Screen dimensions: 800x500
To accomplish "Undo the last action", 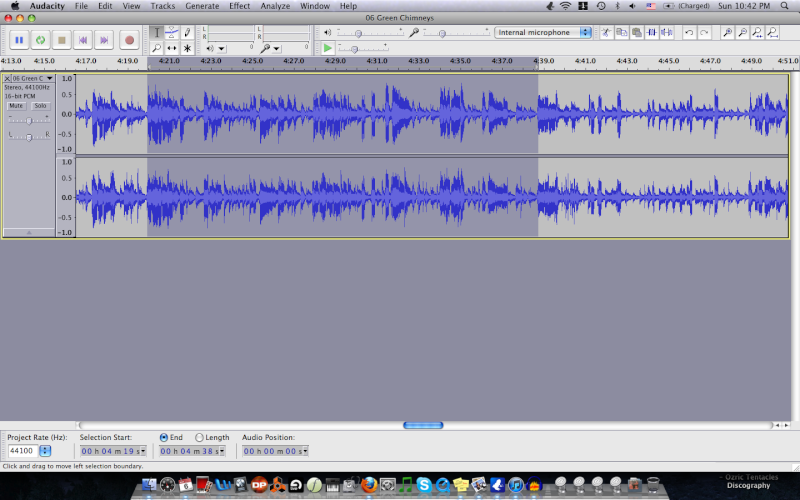I will [689, 33].
